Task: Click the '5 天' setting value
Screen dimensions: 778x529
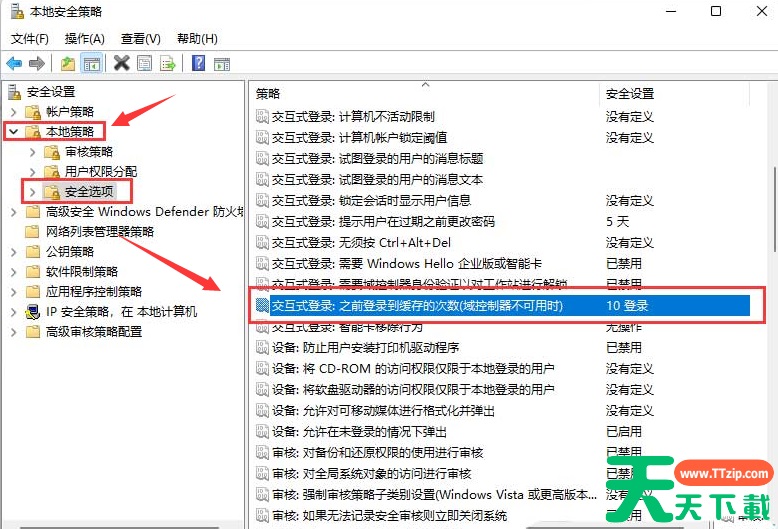Action: point(618,221)
